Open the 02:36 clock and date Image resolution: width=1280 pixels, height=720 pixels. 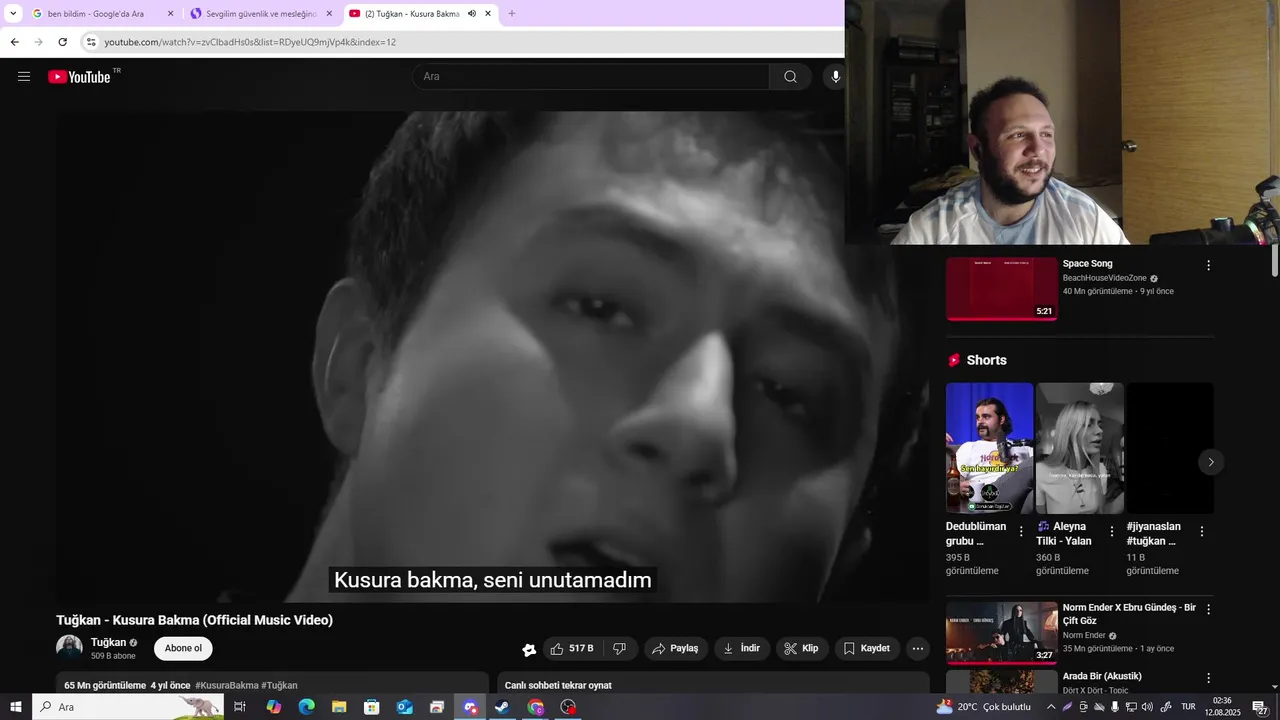pos(1222,707)
